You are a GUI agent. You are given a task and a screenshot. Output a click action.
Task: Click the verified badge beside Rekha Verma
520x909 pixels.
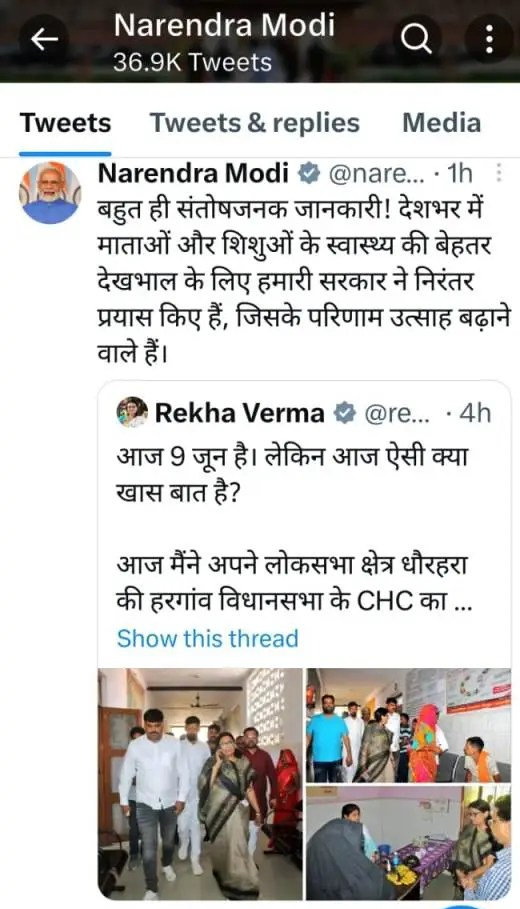click(345, 413)
